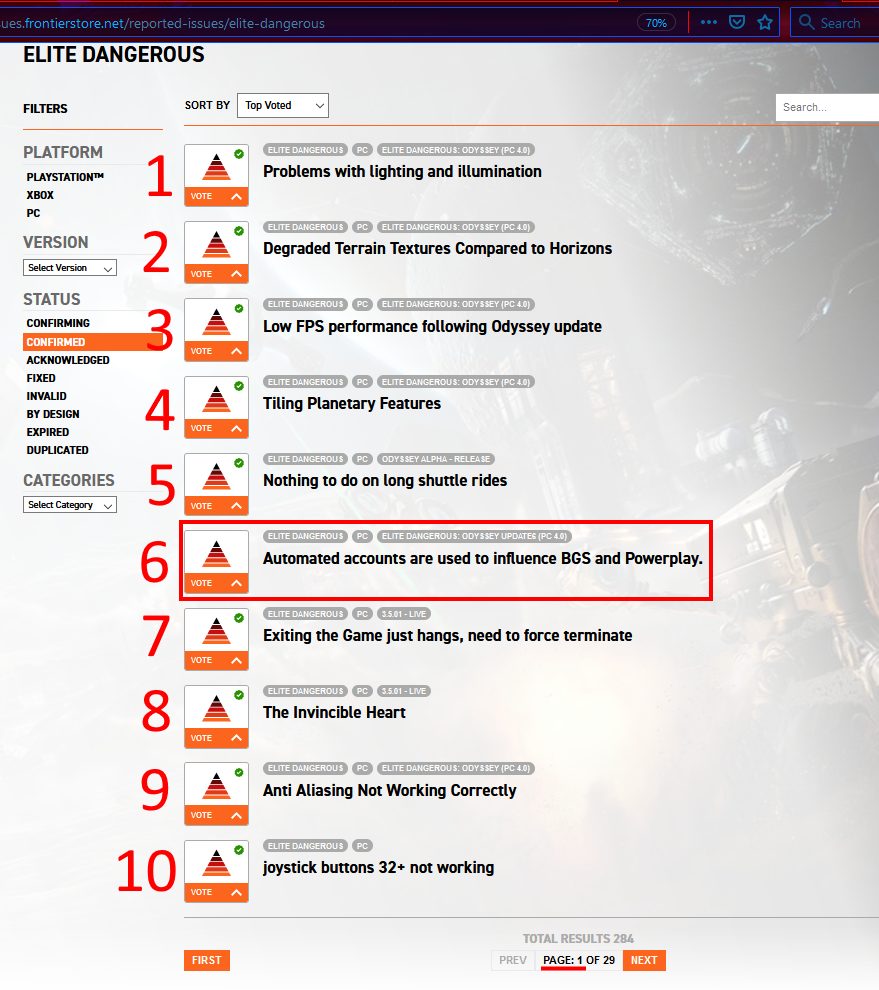Viewport: 879px width, 990px height.
Task: Click the issues Search... field
Action: pos(827,107)
